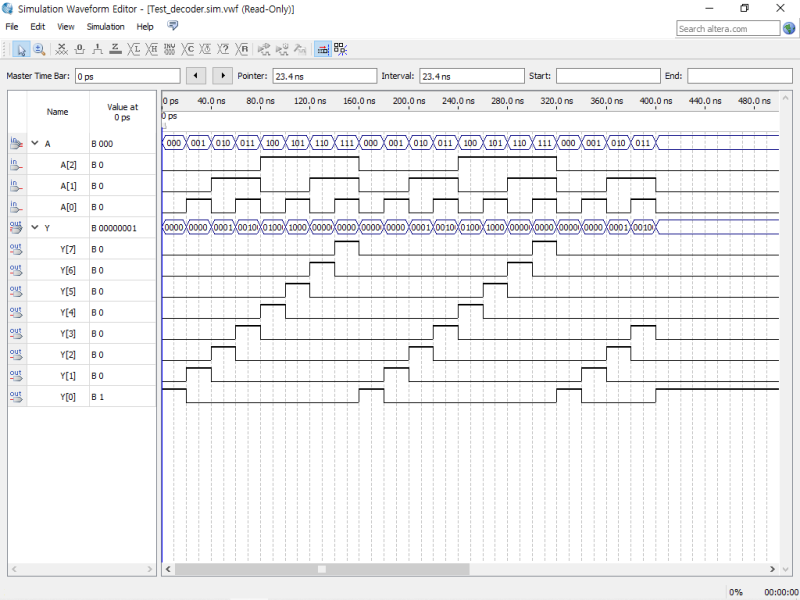The width and height of the screenshot is (800, 600).
Task: Click the Master Time Bar field
Action: (x=127, y=76)
